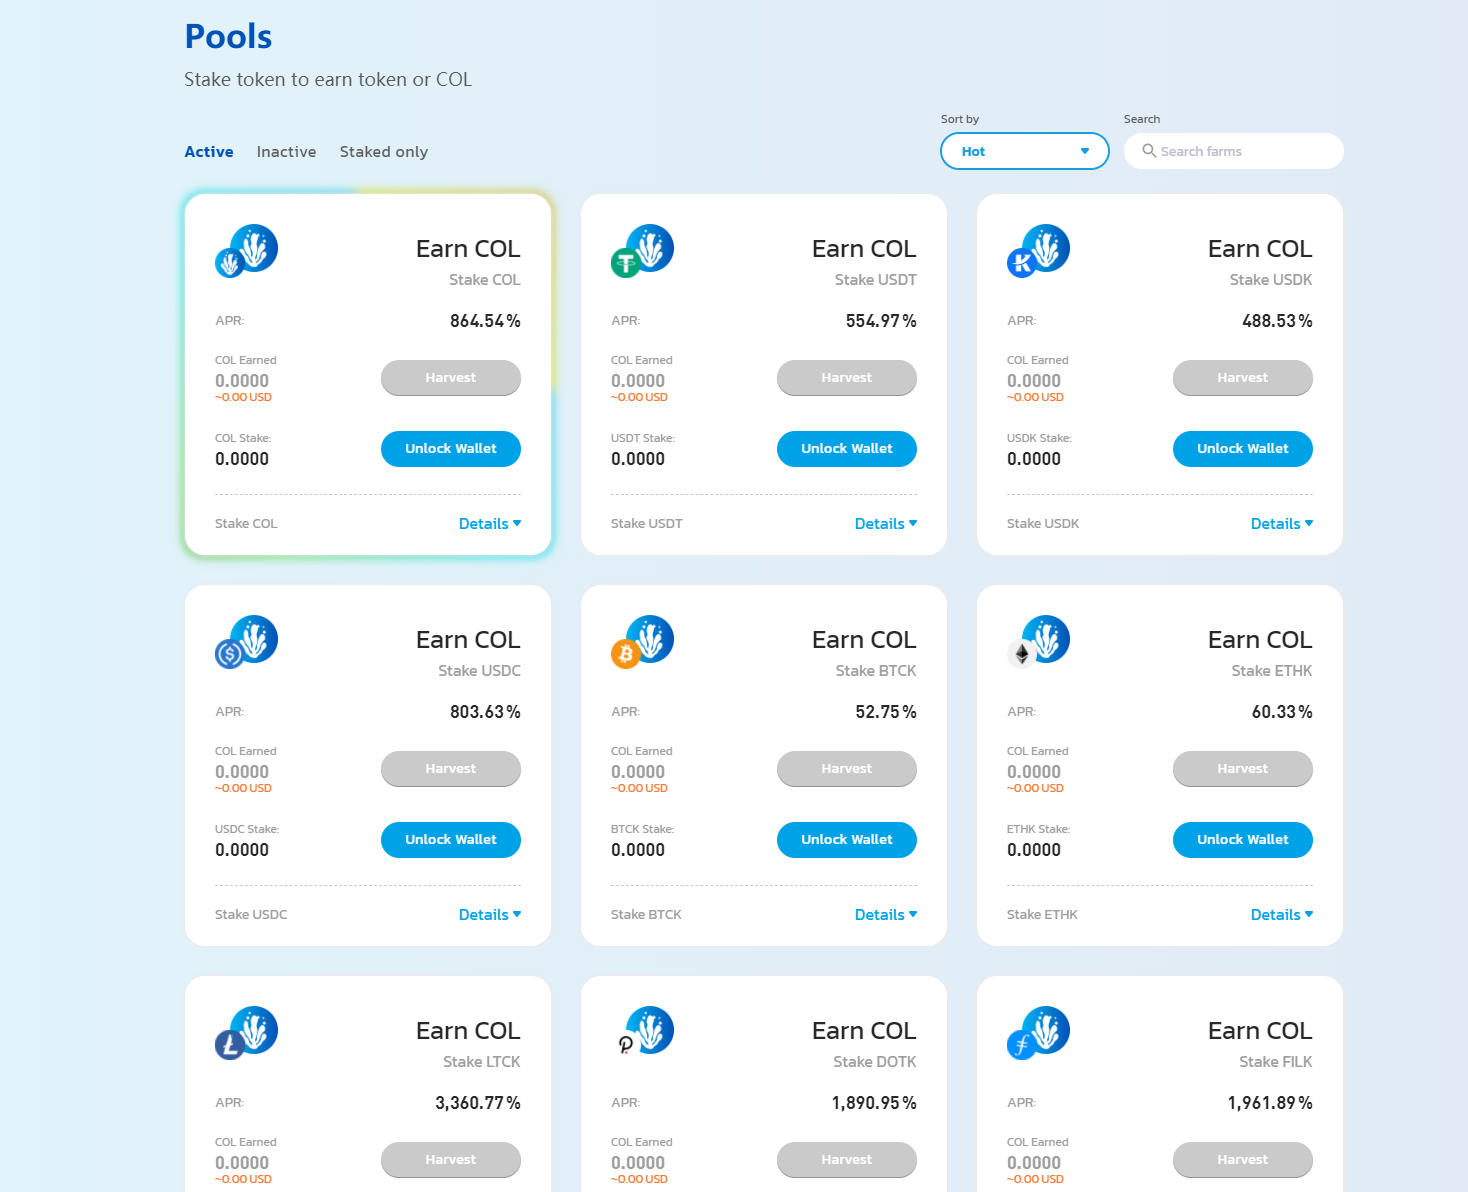This screenshot has height=1192, width=1468.
Task: Click Harvest in the USDK pool
Action: 1243,378
